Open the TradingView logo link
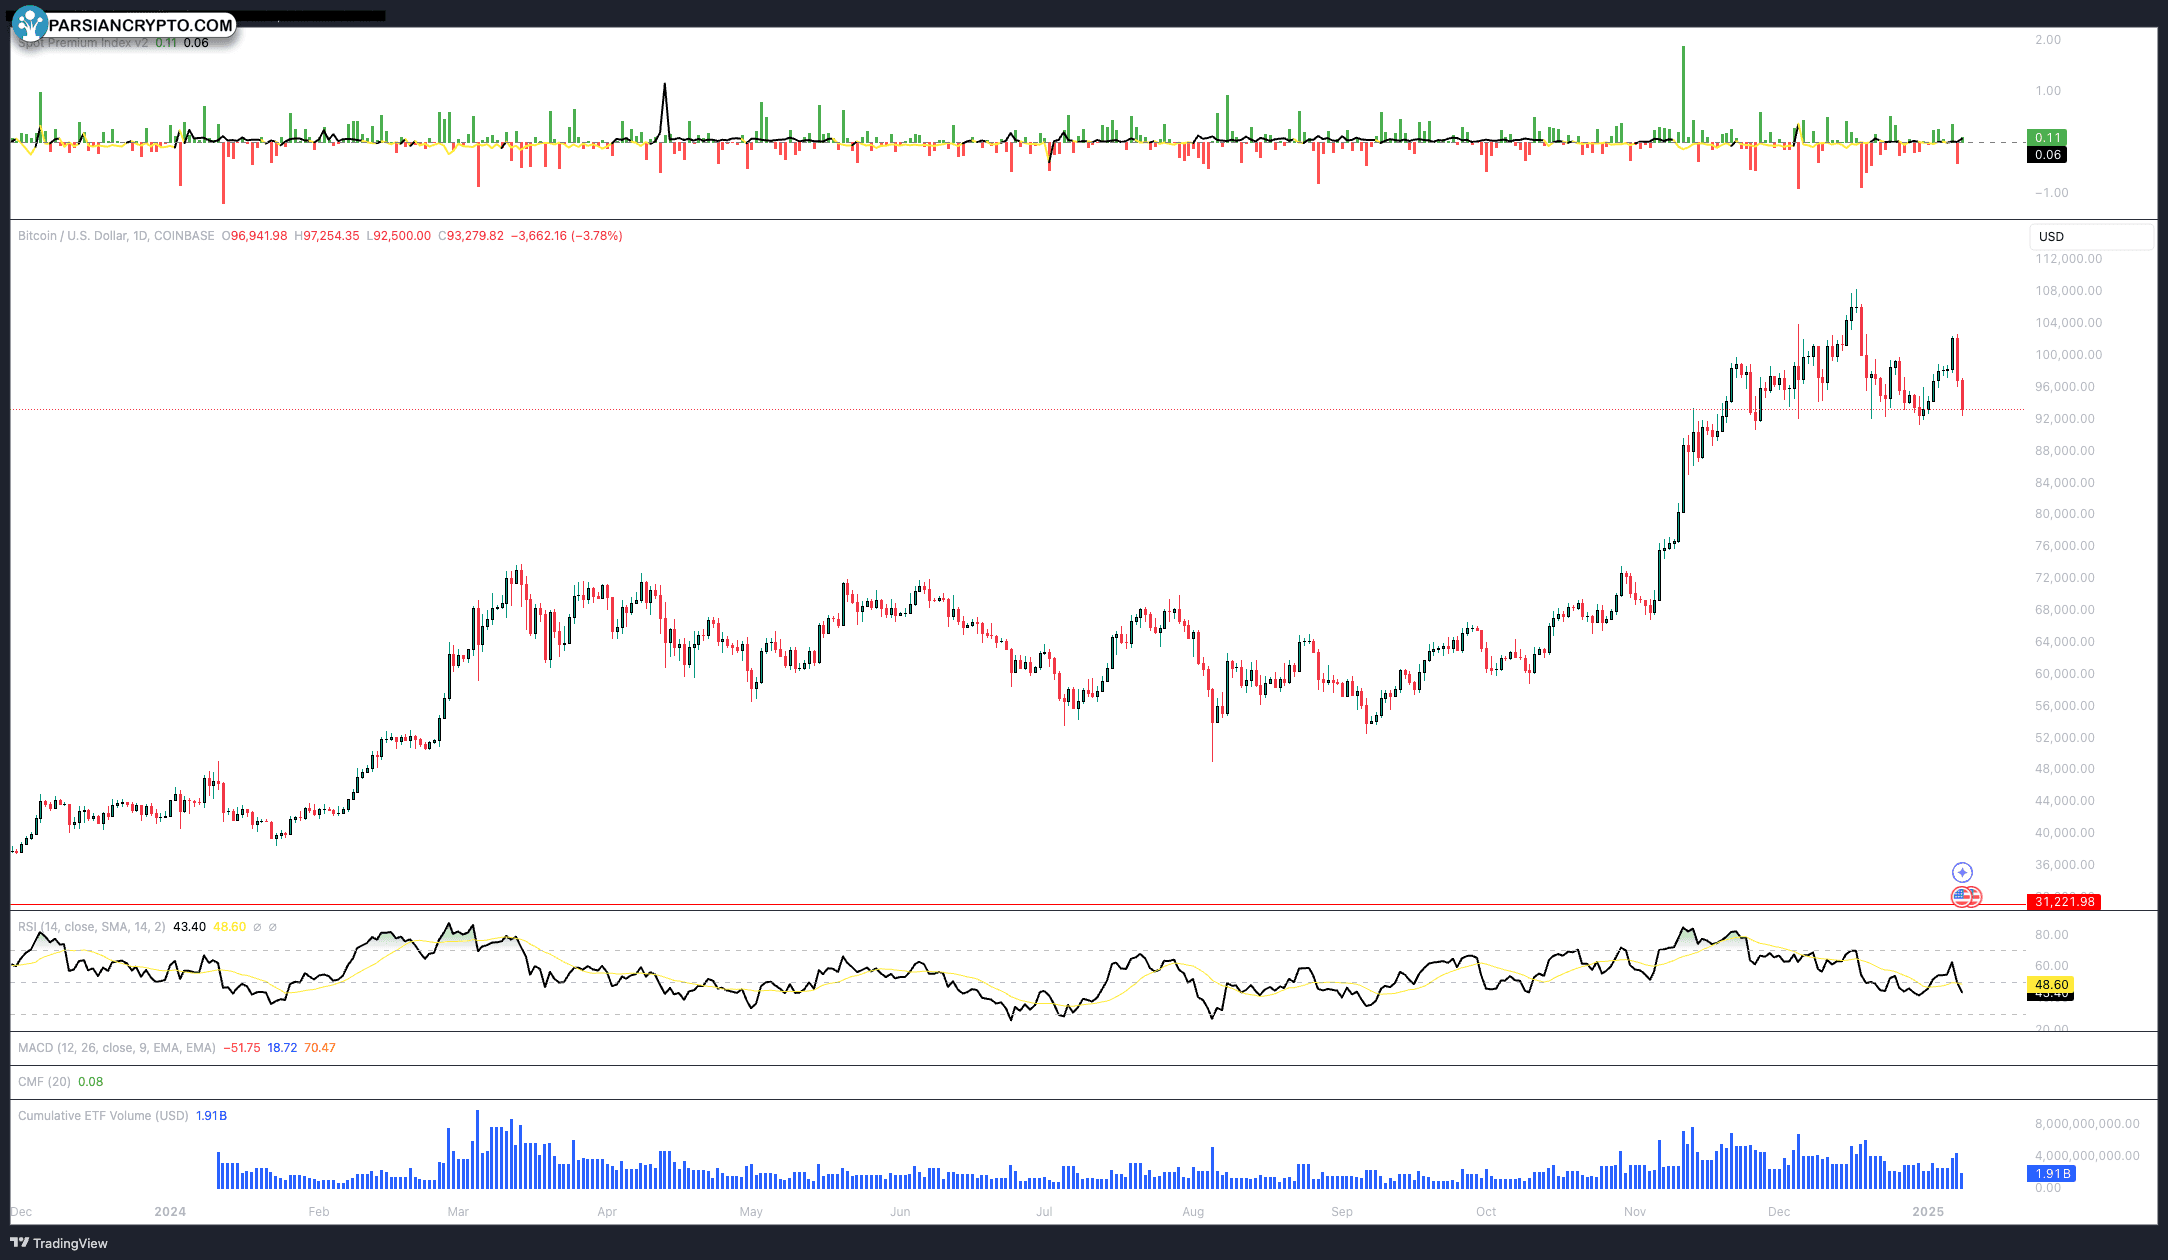 tap(59, 1243)
